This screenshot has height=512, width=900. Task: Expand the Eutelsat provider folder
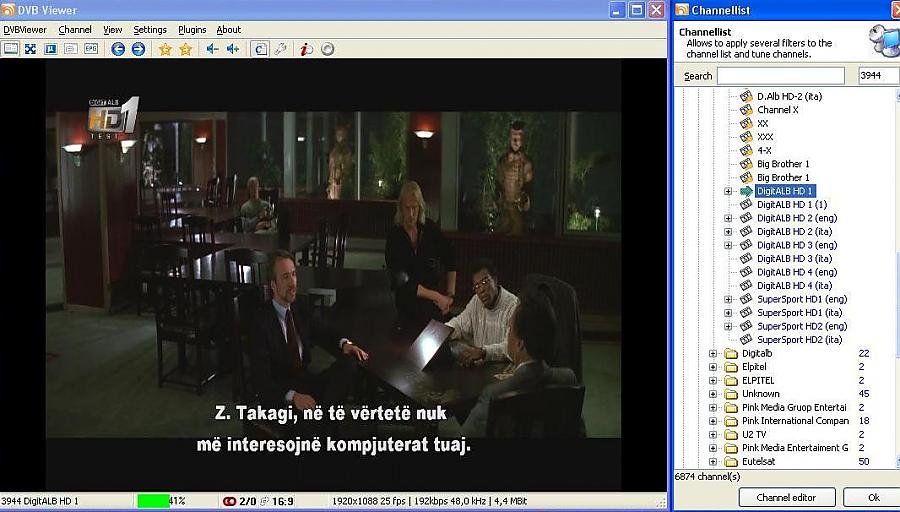(x=713, y=461)
